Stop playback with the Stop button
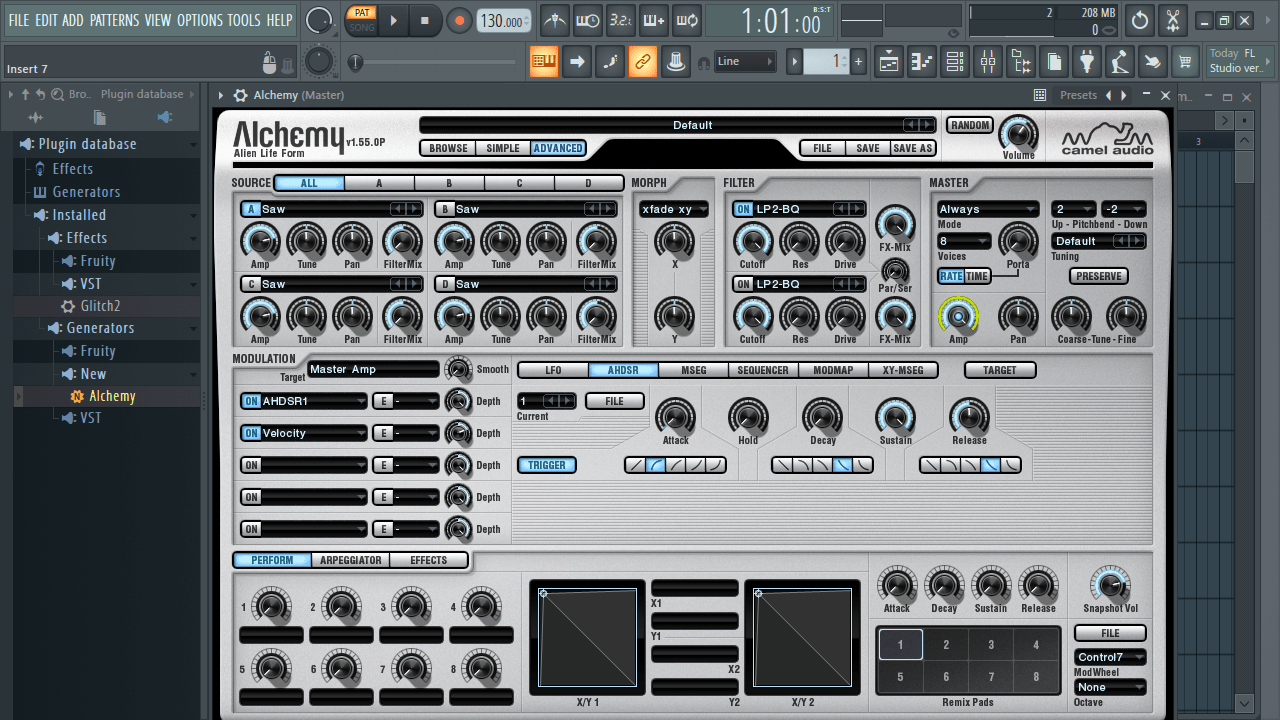The width and height of the screenshot is (1280, 720). tap(424, 20)
